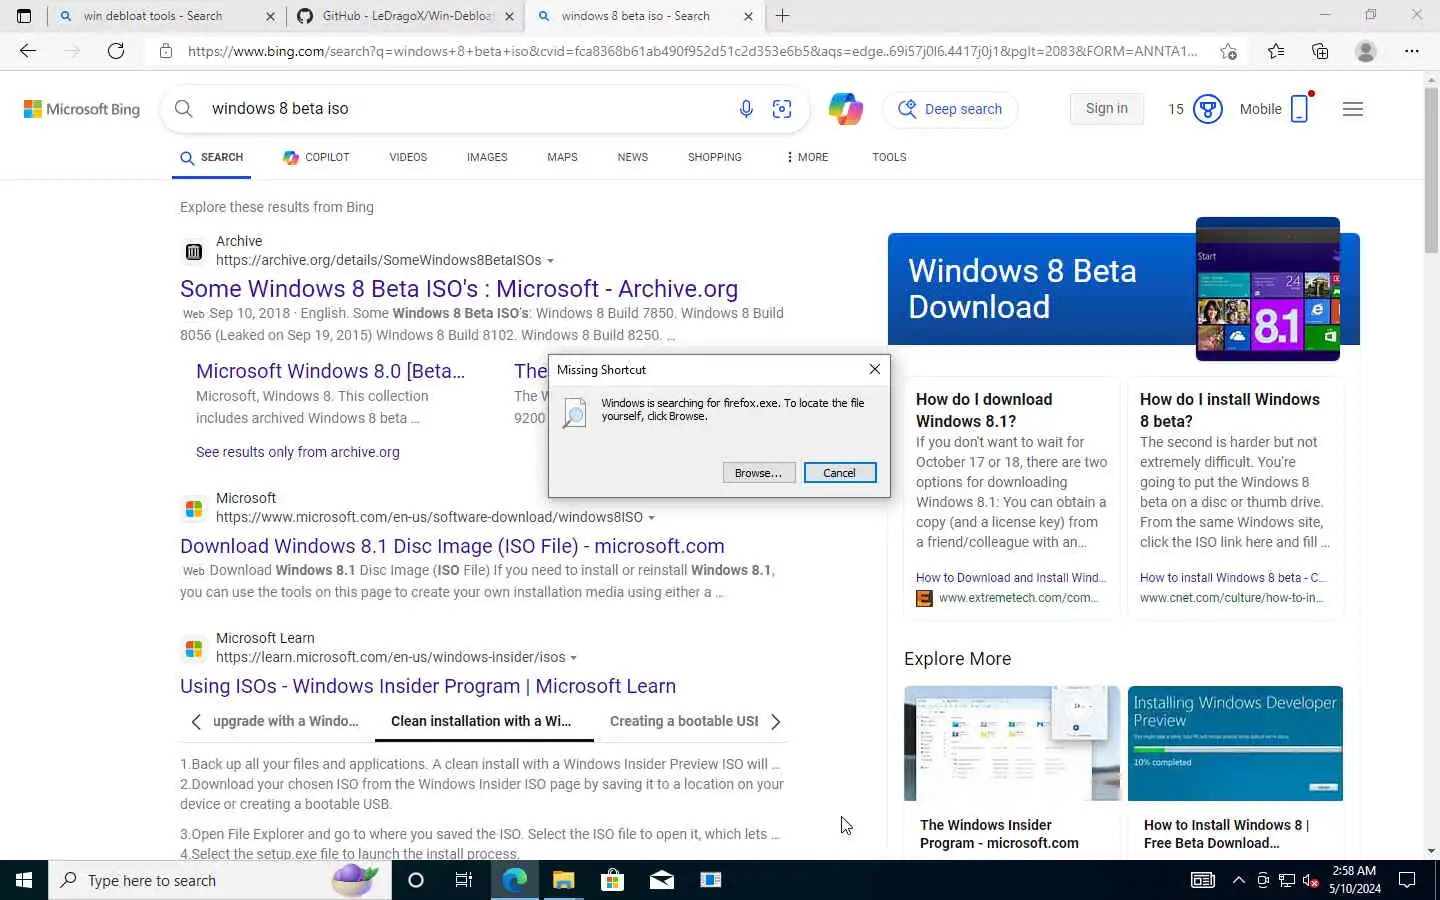Click the browser address bar URL
The height and width of the screenshot is (900, 1440).
[692, 51]
